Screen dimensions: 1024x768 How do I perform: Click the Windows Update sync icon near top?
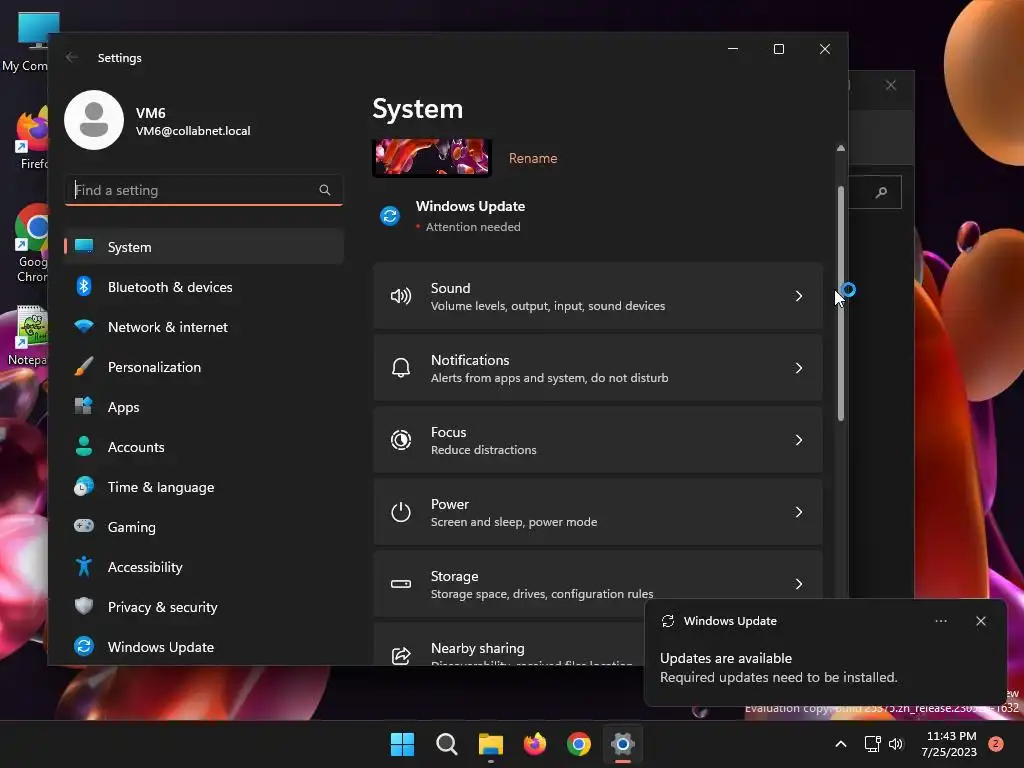(x=390, y=216)
